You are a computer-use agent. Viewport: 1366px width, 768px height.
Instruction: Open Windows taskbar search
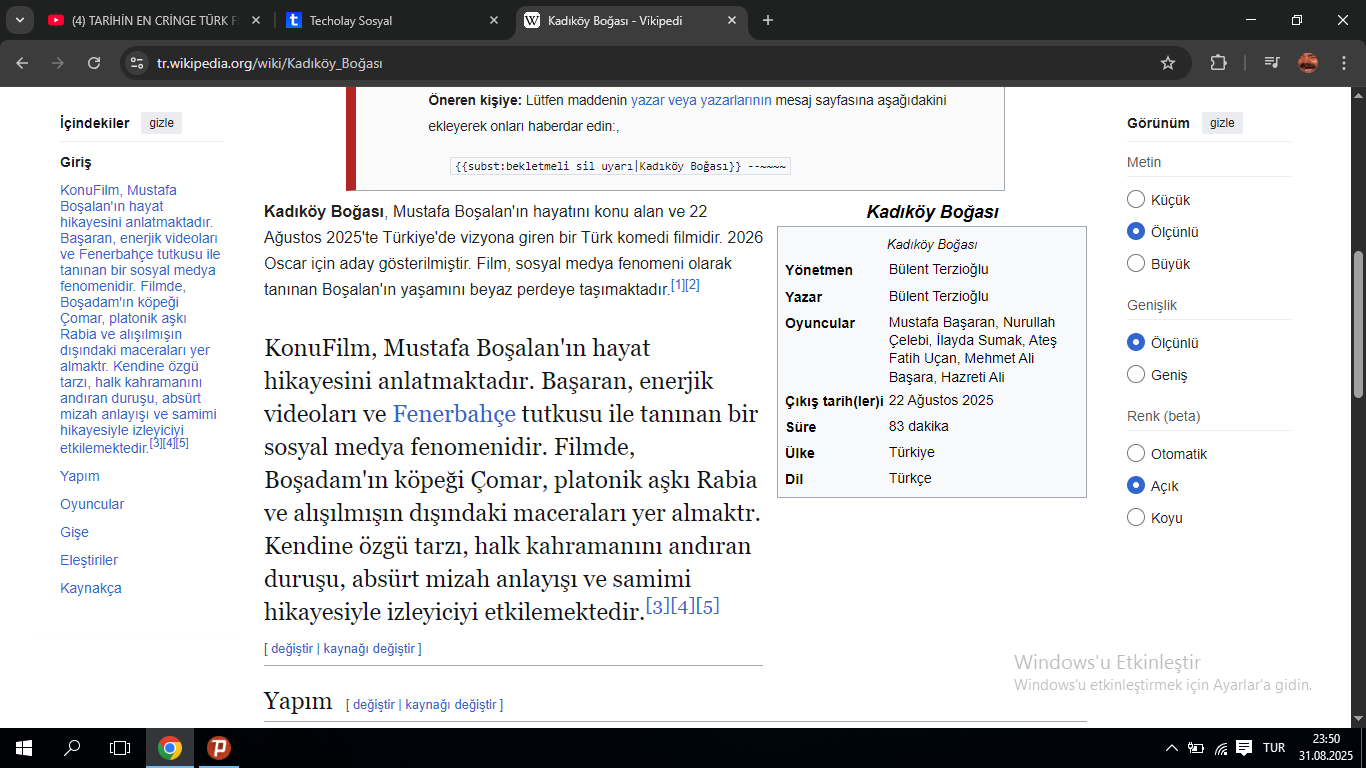pos(72,748)
